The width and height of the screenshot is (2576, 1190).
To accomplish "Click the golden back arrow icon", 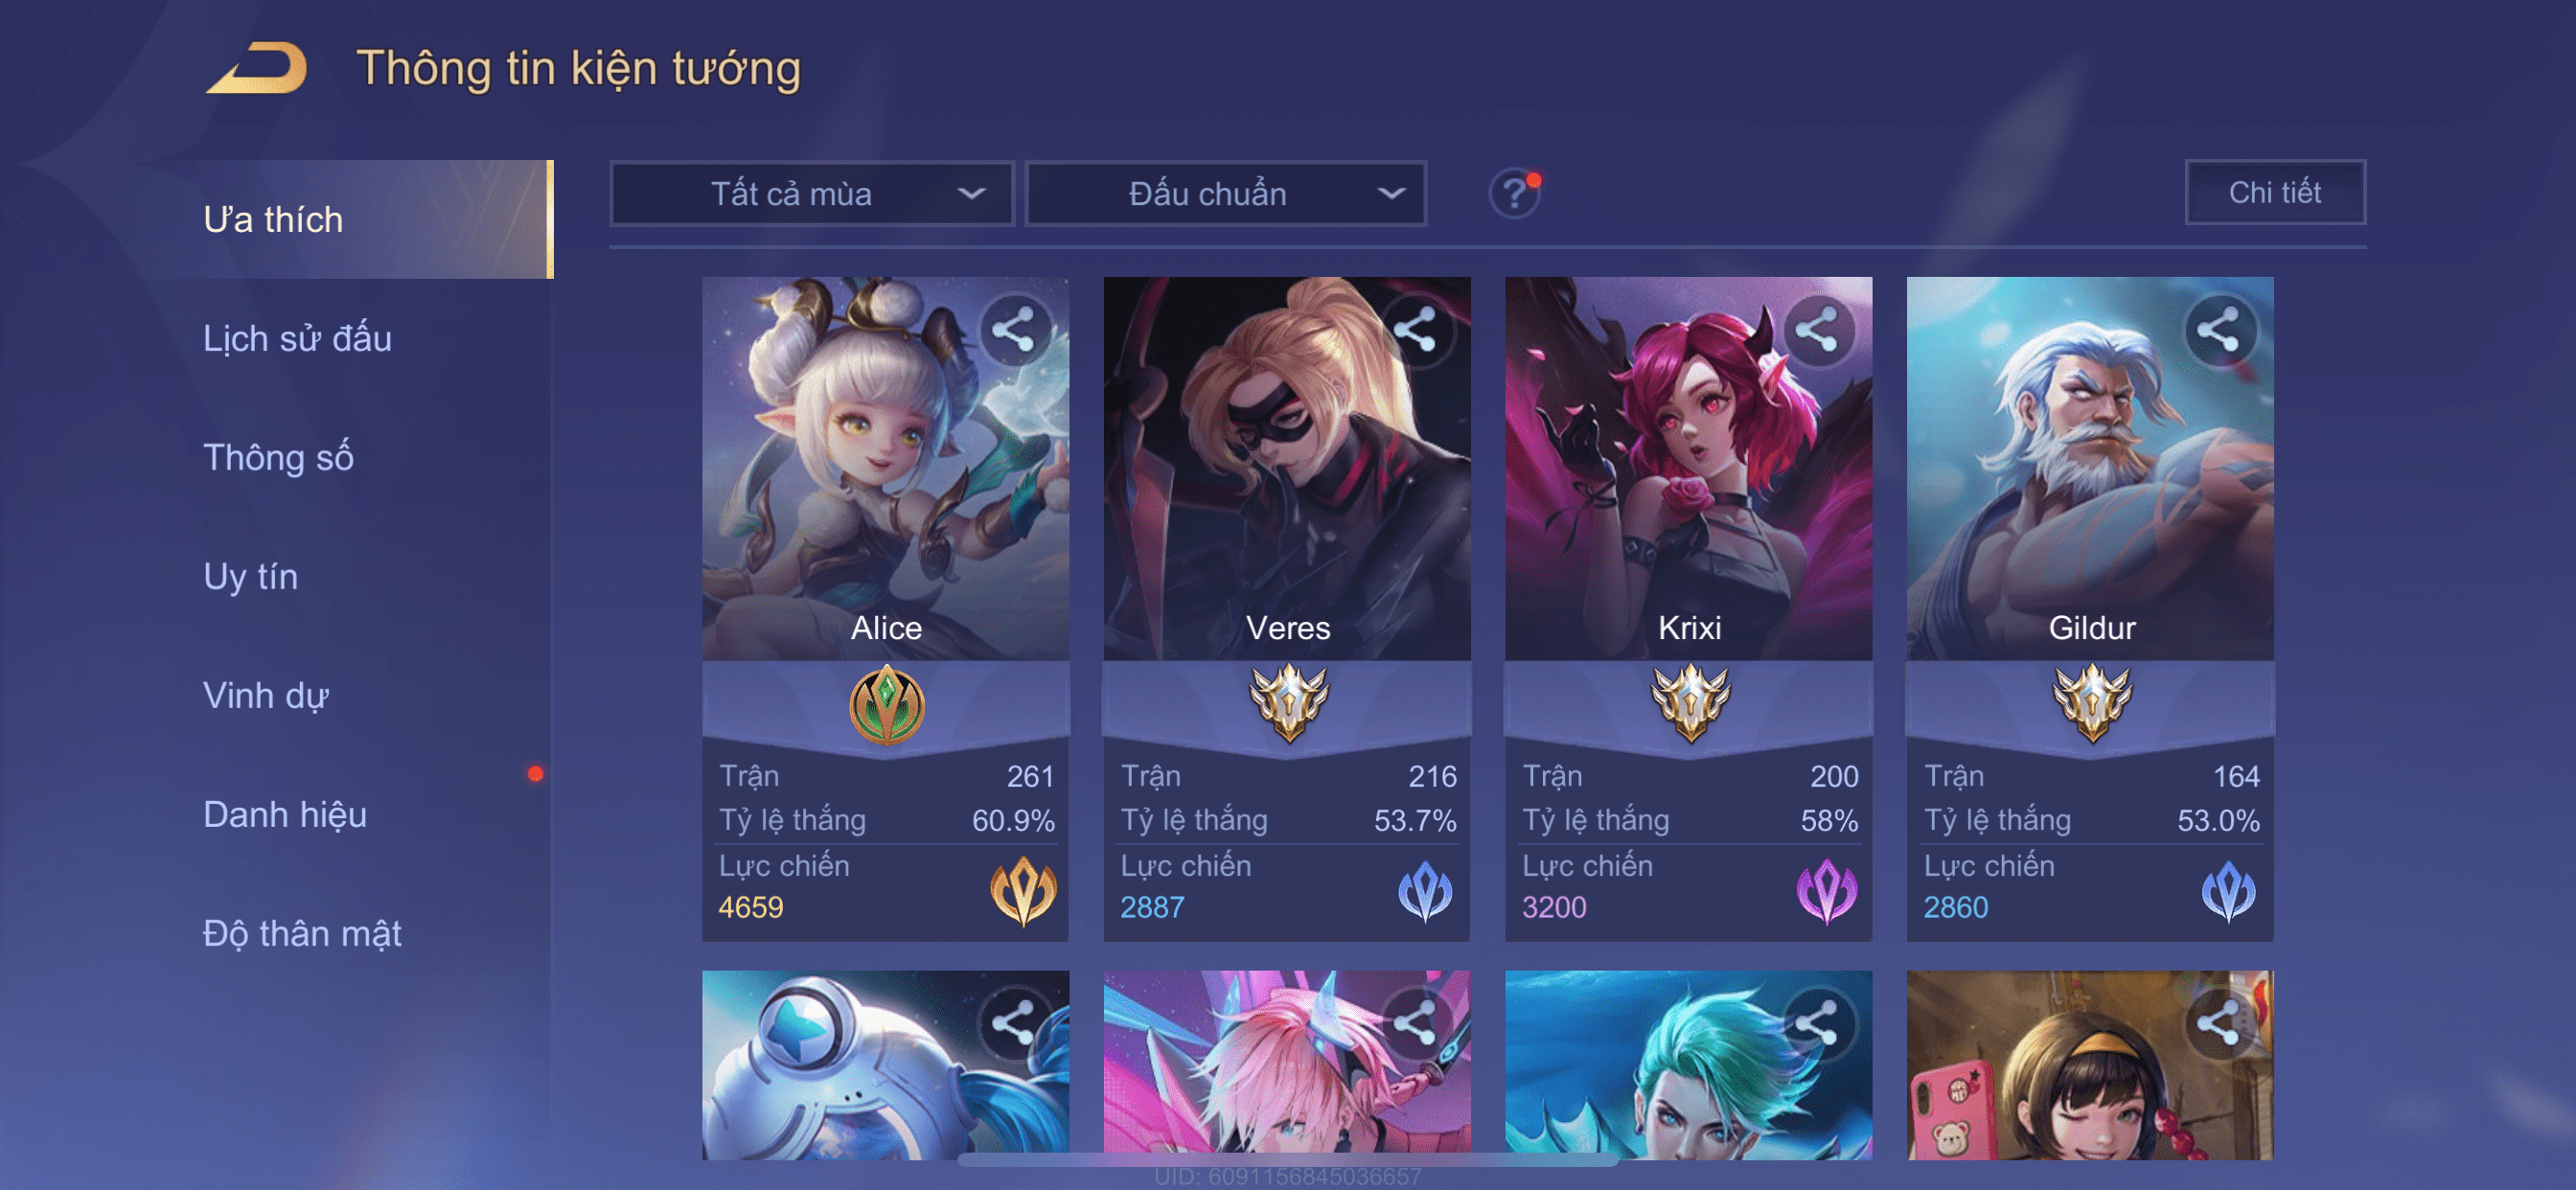I will [257, 68].
